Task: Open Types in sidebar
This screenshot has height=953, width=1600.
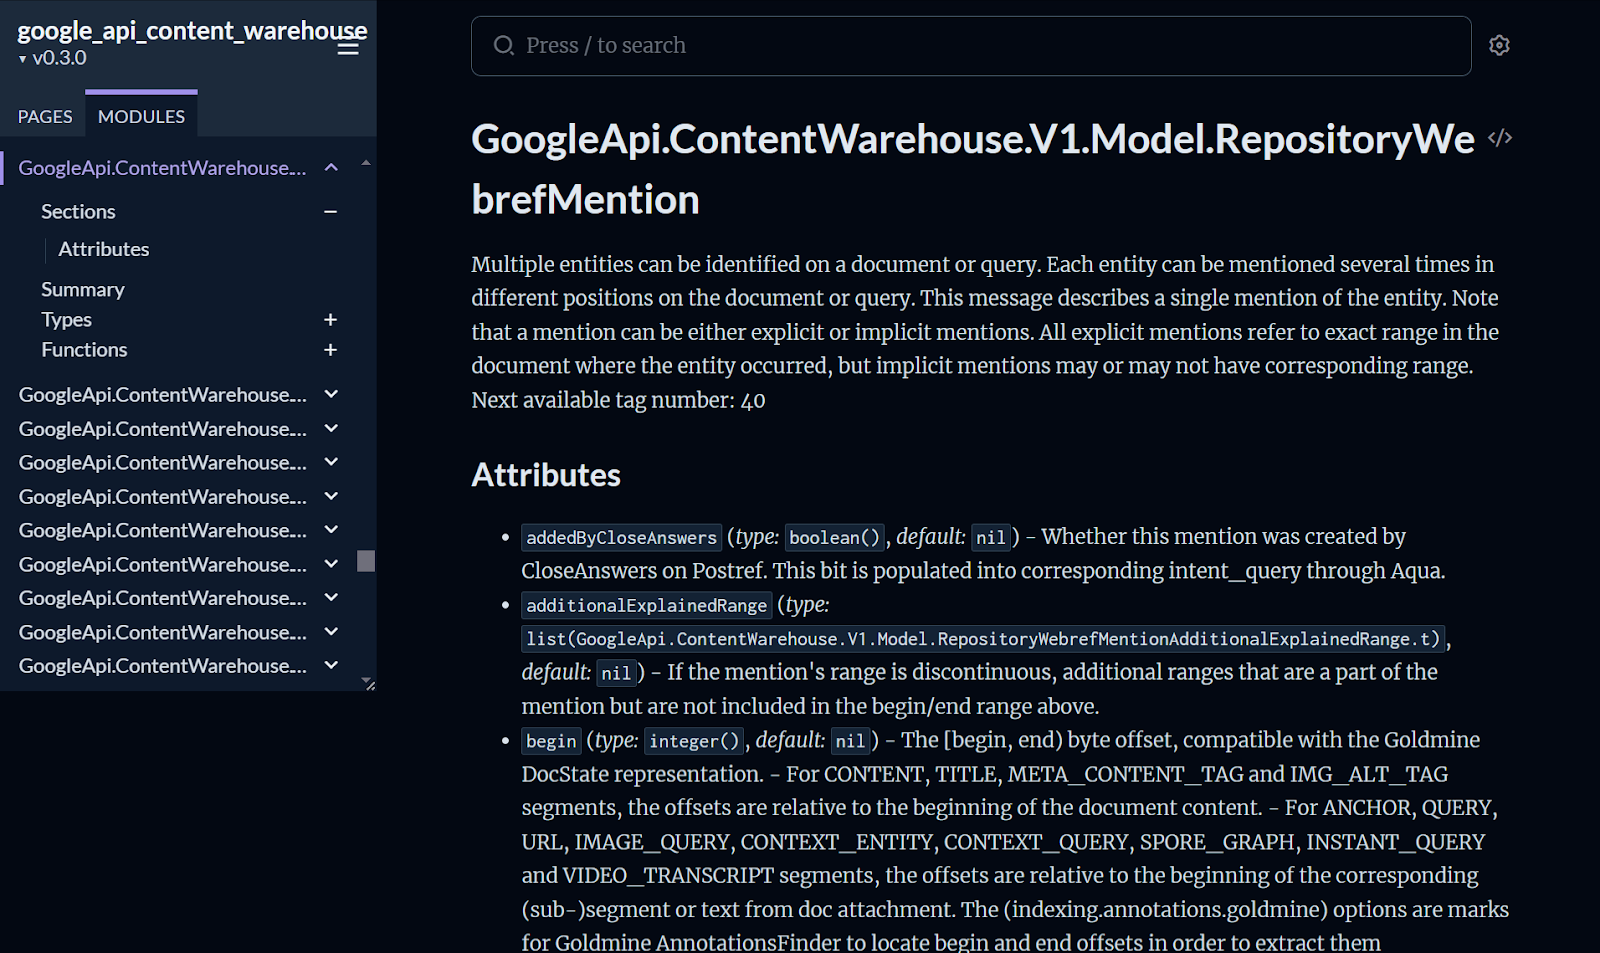Action: pyautogui.click(x=66, y=320)
